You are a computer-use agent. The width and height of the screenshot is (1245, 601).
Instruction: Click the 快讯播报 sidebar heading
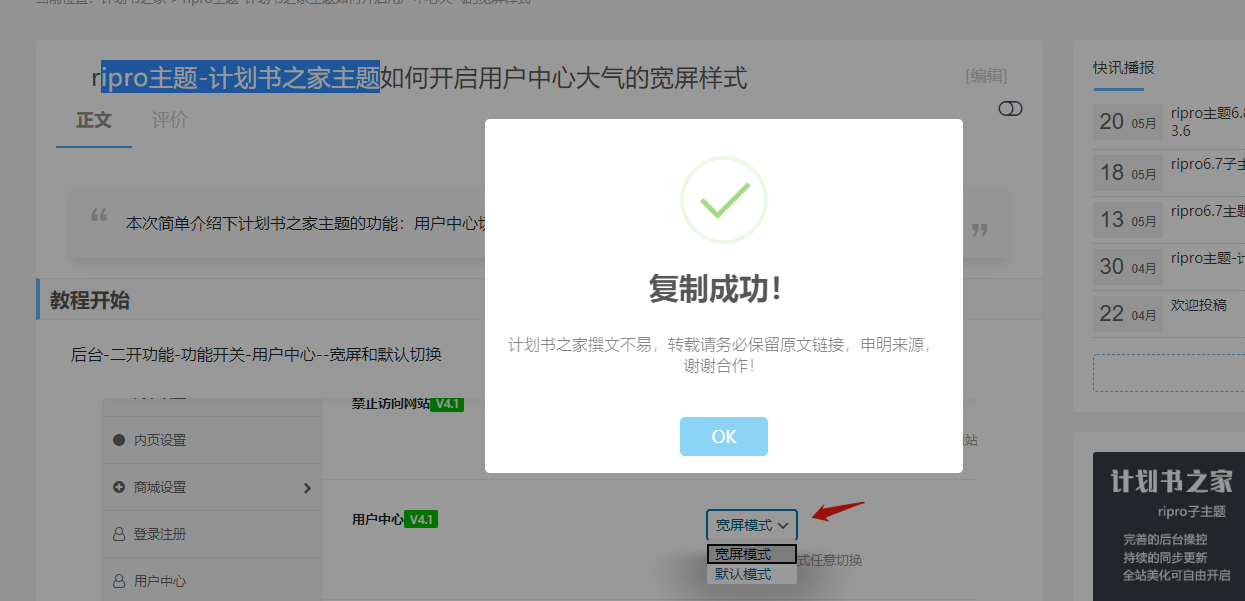click(x=1124, y=68)
